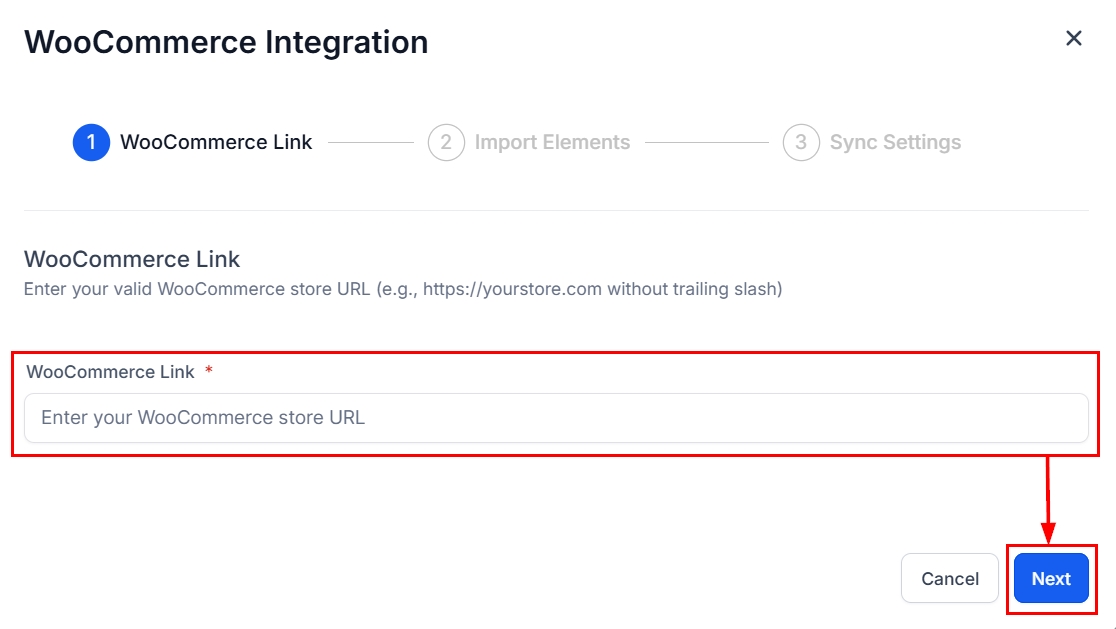Click the red required asterisk
This screenshot has height=629, width=1116.
[x=209, y=371]
